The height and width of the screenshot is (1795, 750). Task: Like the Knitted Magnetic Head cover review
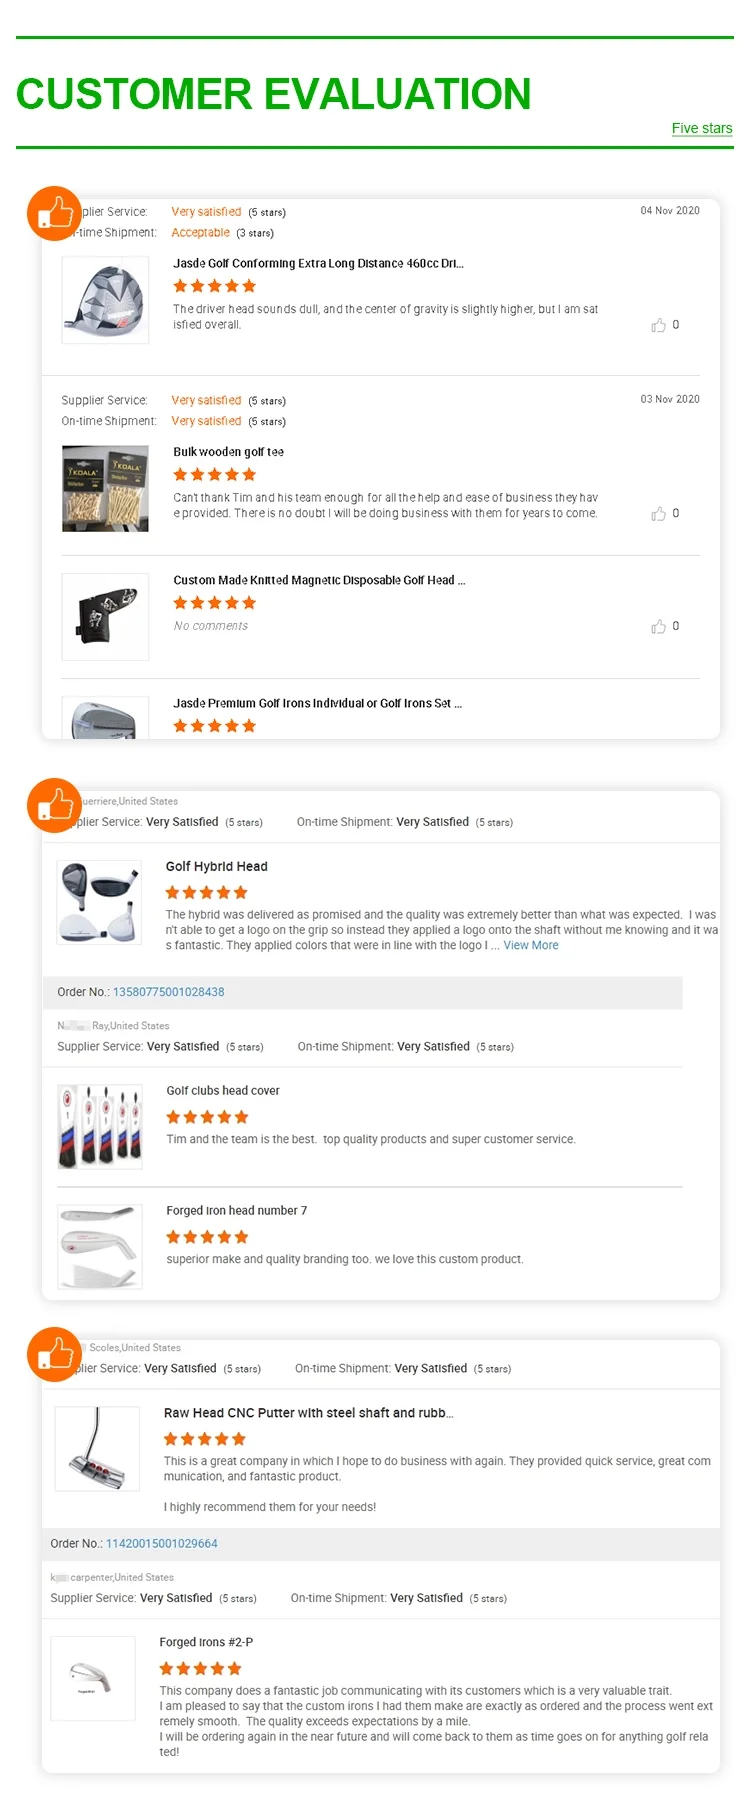[x=659, y=627]
